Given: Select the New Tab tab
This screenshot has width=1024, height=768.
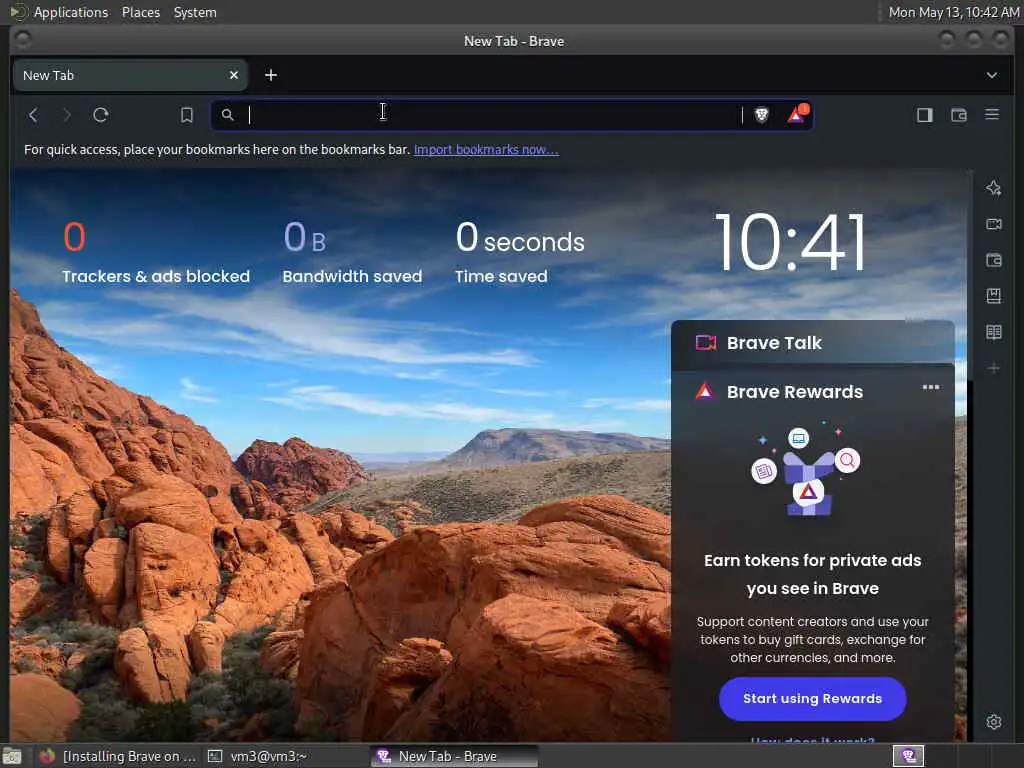Looking at the screenshot, I should click(x=131, y=75).
